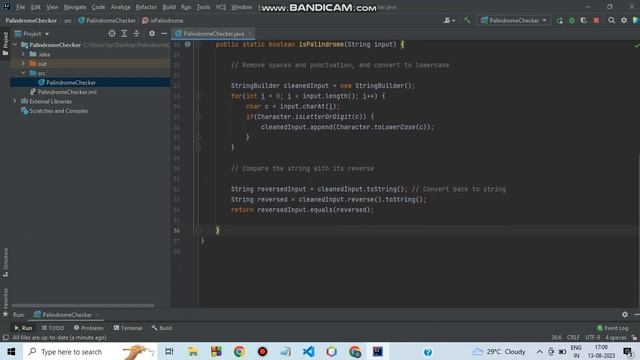
Task: Click the Run tool window button at bottom
Action: 23,328
